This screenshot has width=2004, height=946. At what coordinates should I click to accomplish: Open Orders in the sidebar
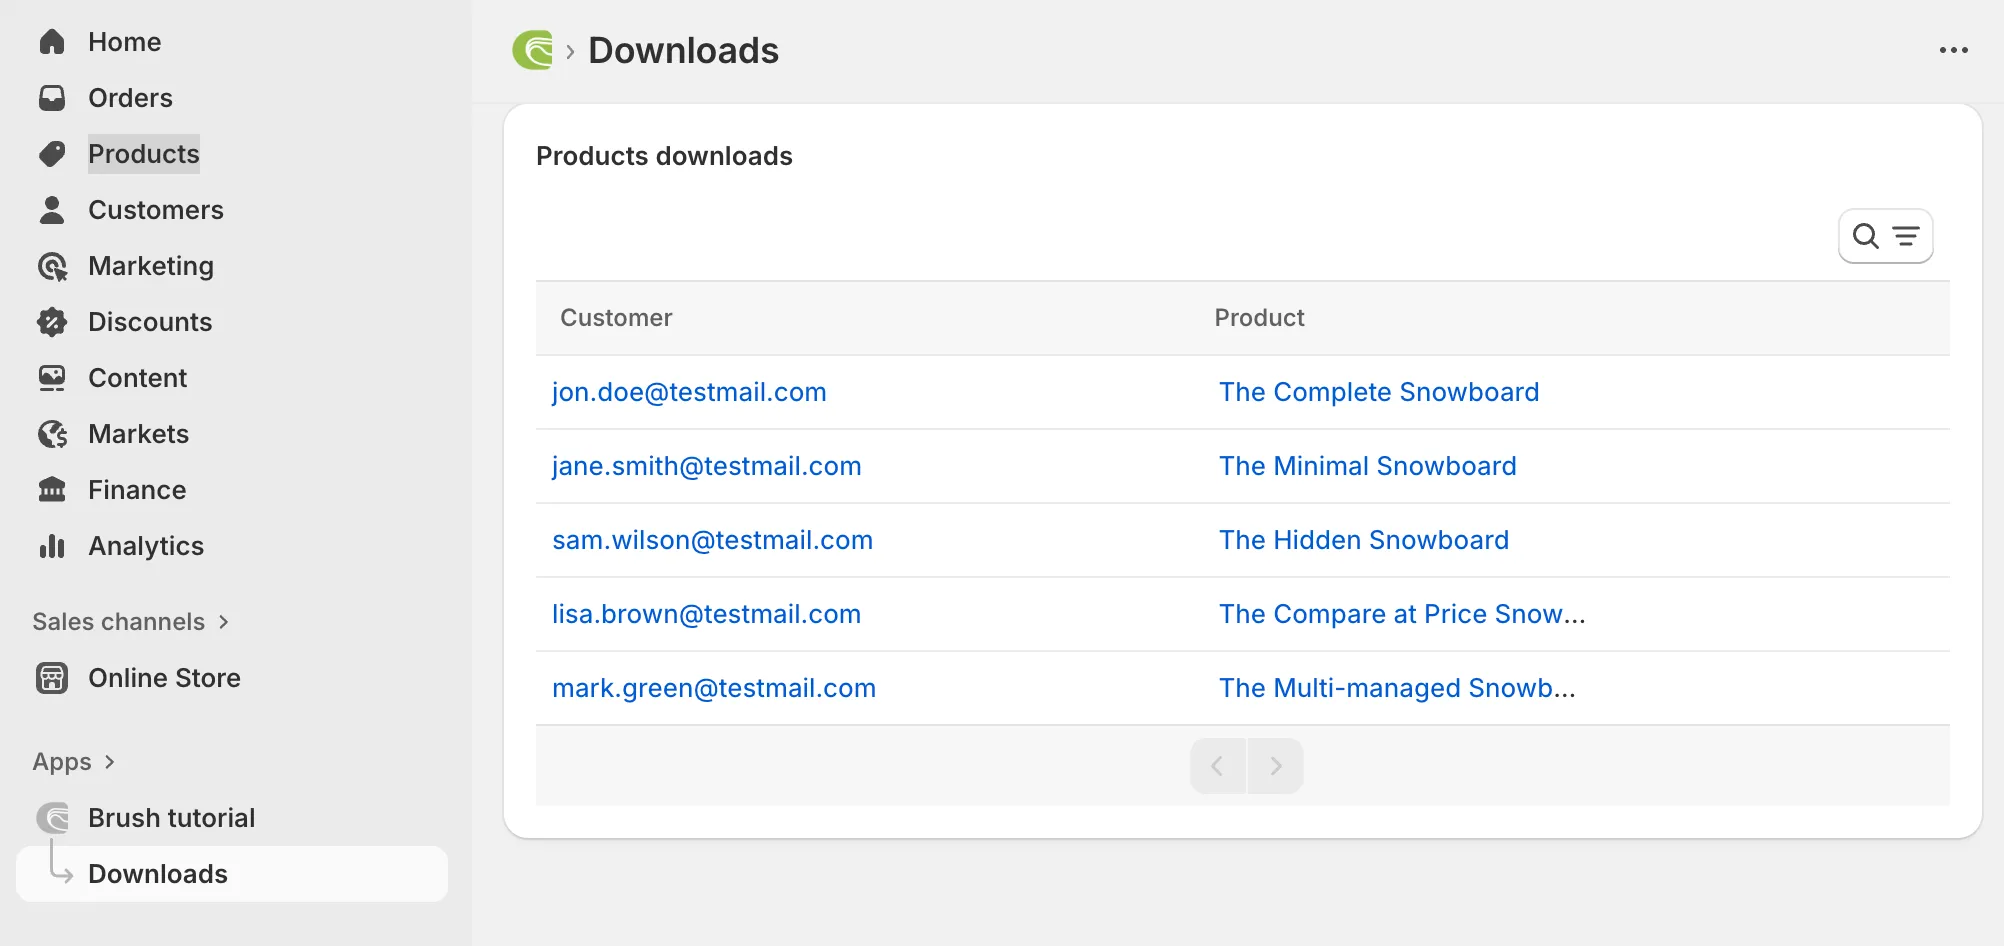coord(130,98)
